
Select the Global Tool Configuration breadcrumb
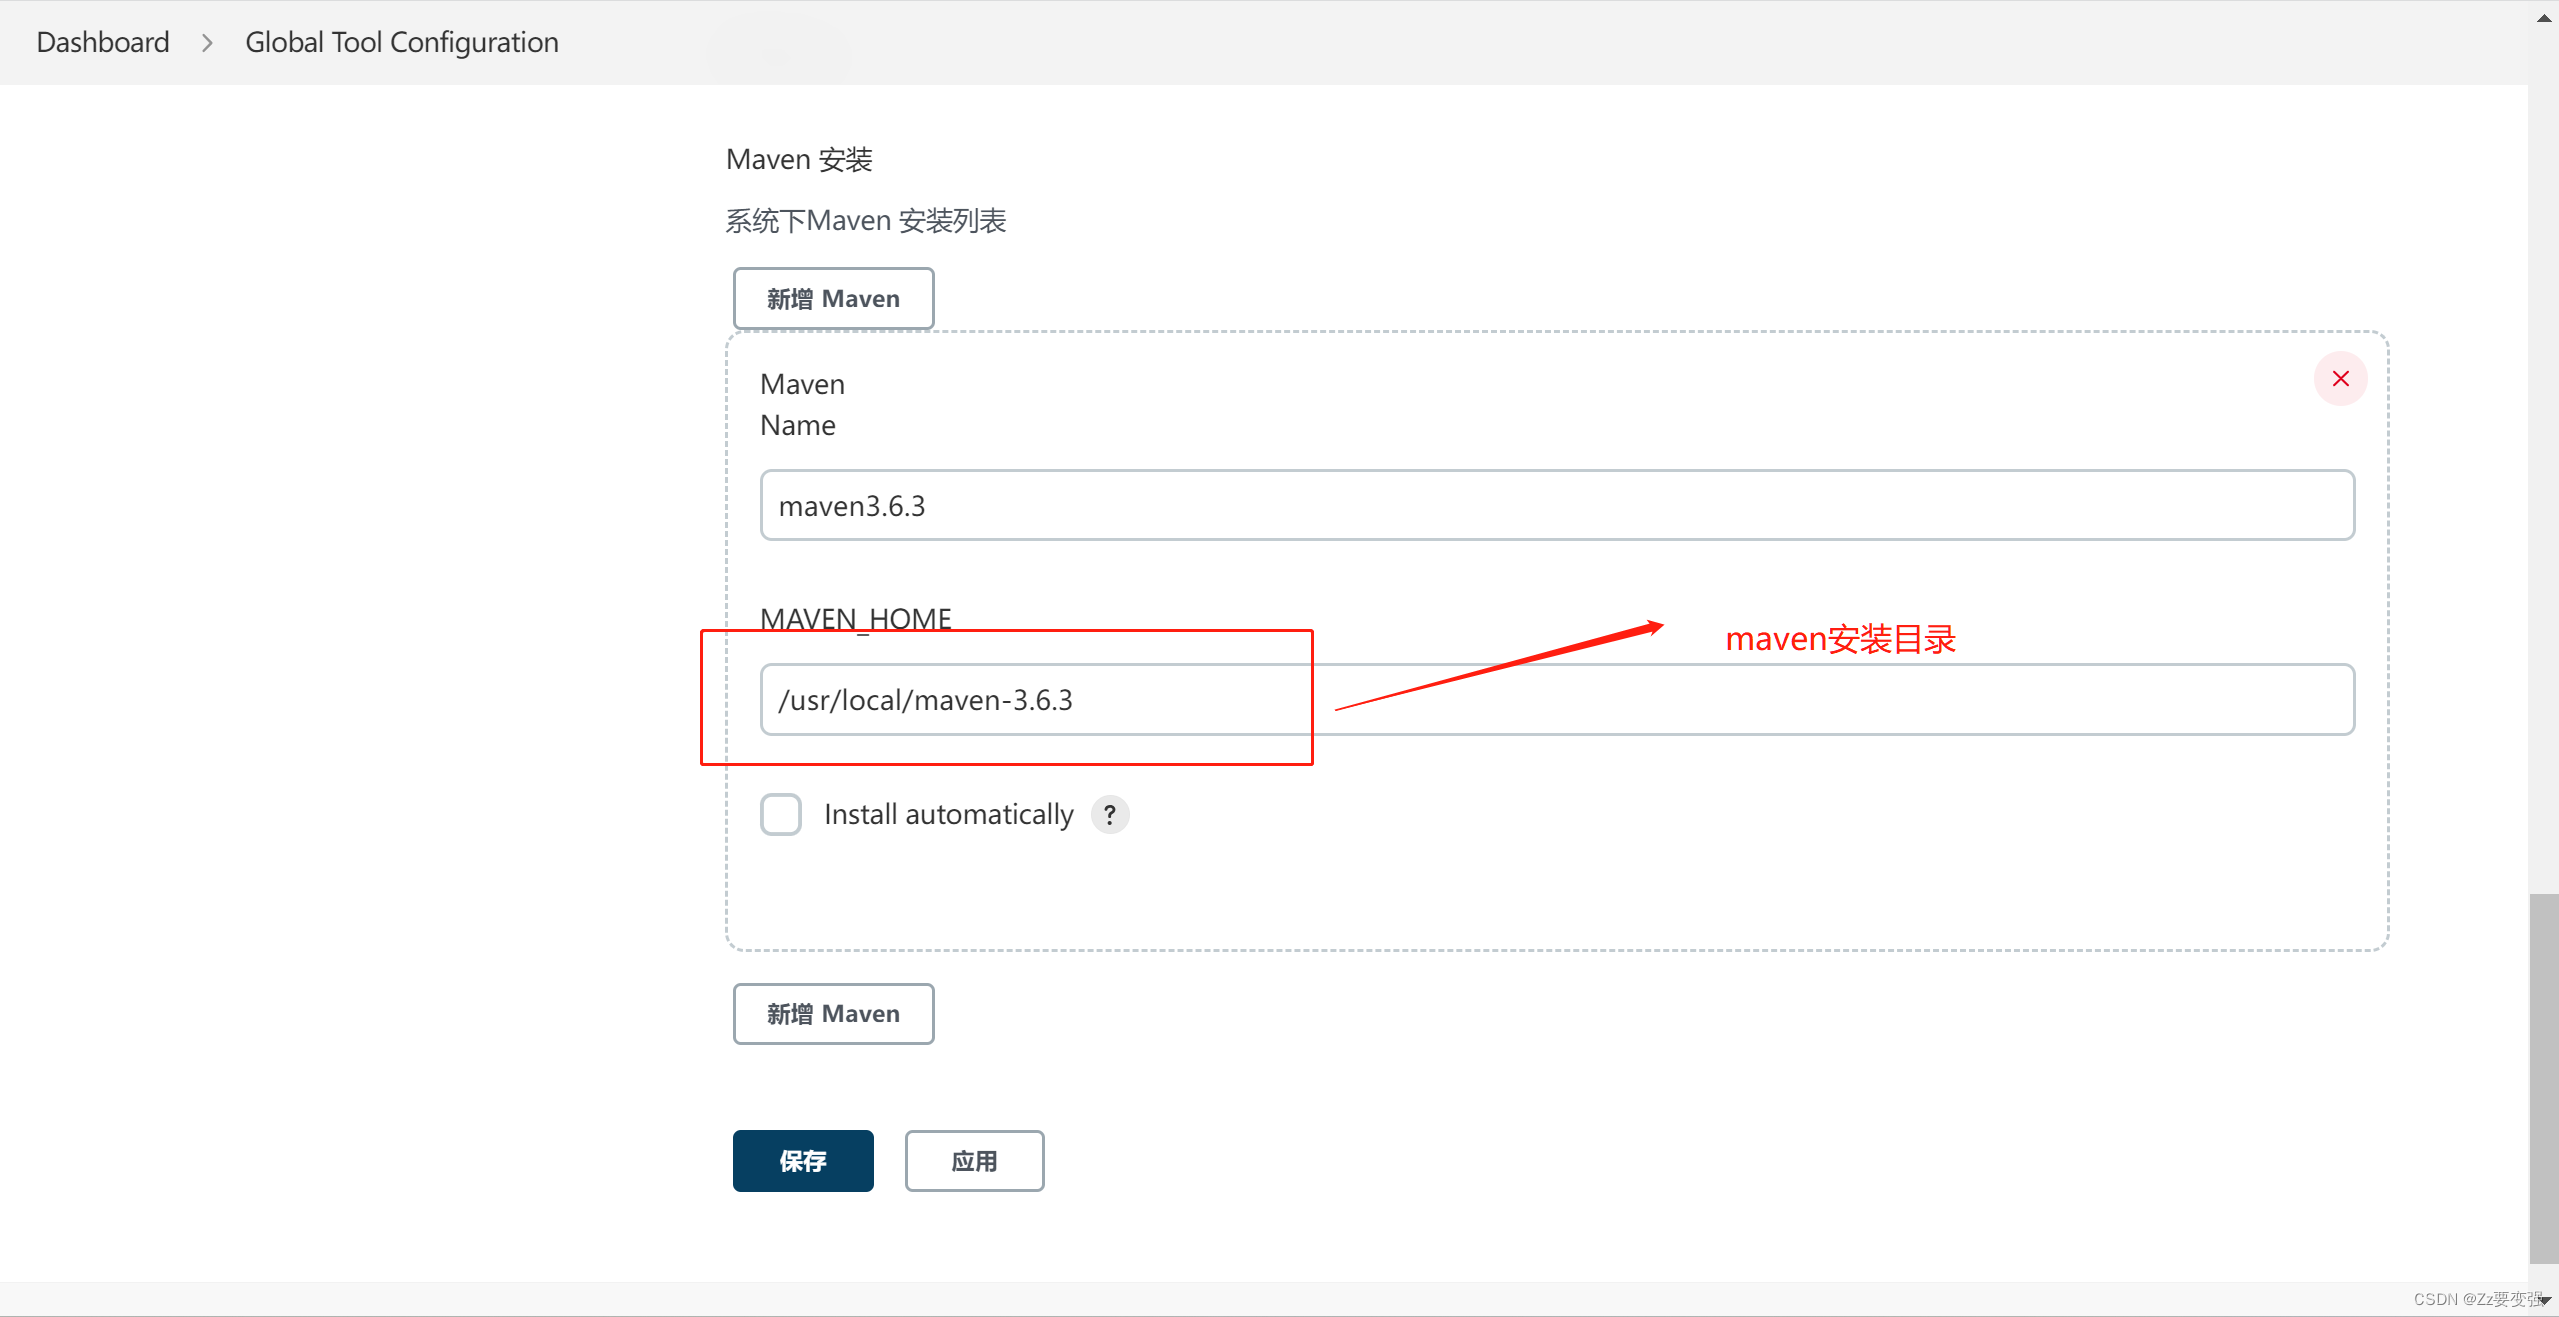(x=401, y=42)
